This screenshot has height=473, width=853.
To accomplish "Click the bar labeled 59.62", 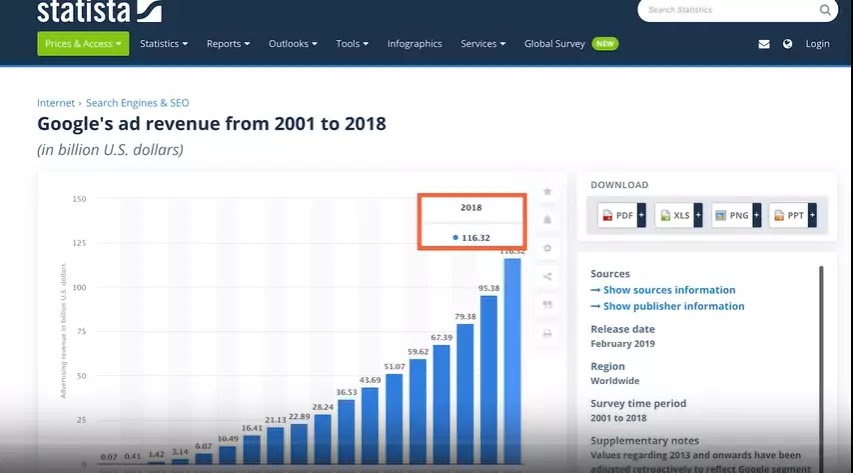I will coord(418,411).
